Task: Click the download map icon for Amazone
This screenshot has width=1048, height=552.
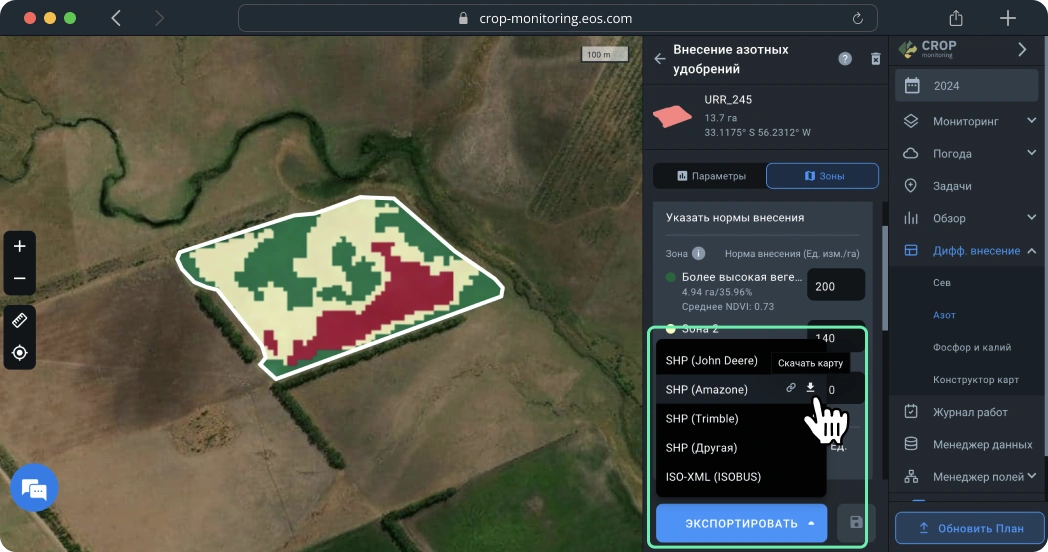Action: pos(811,388)
